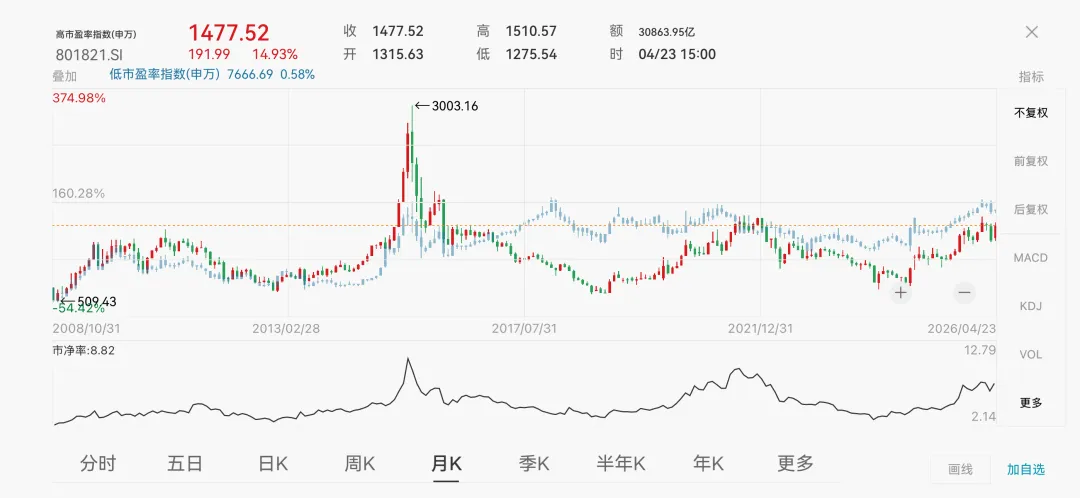
Task: Switch to 周K chart tab
Action: click(x=360, y=464)
